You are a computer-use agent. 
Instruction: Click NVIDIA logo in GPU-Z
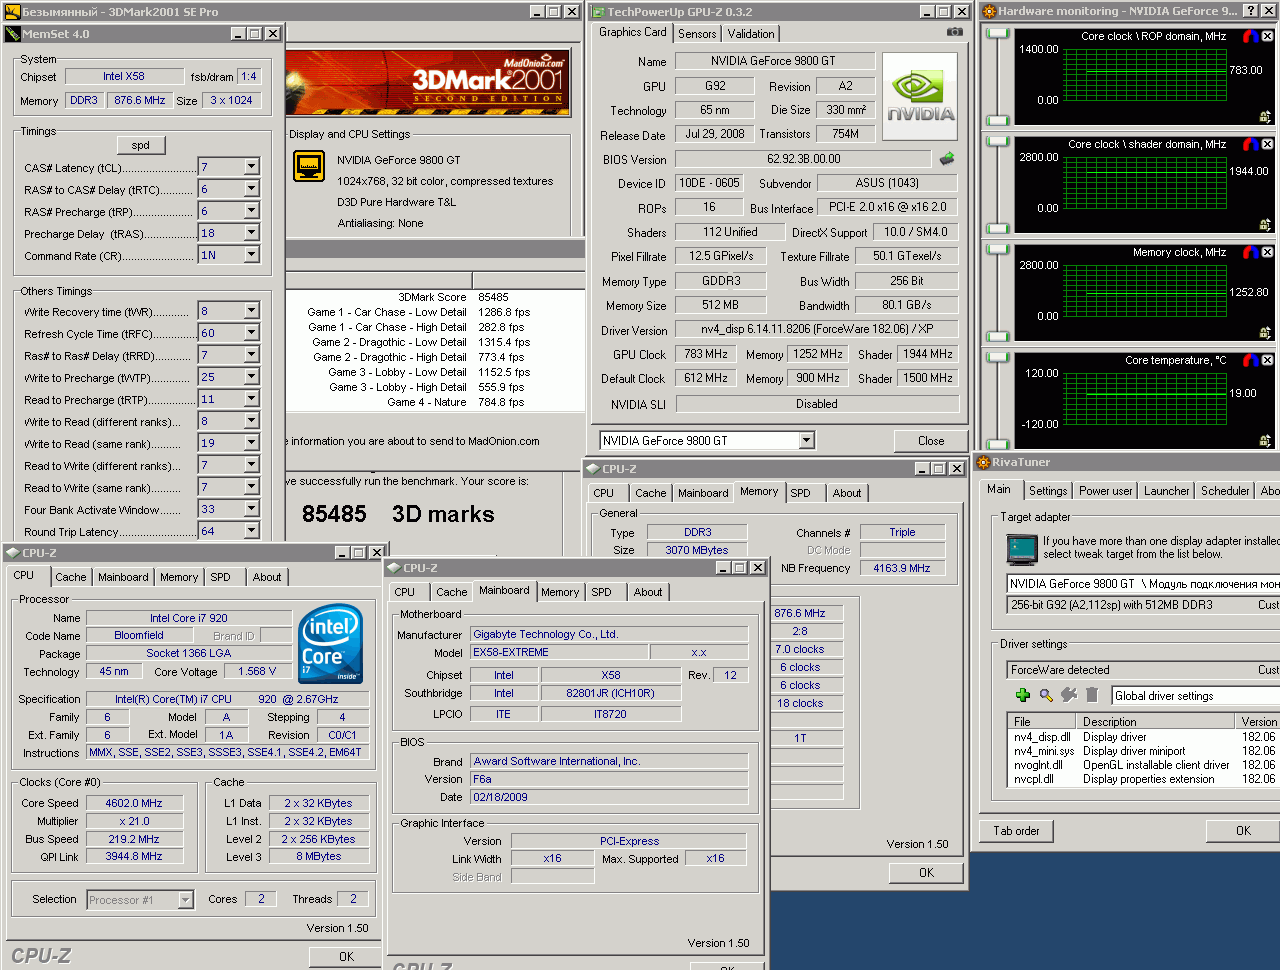click(x=920, y=96)
